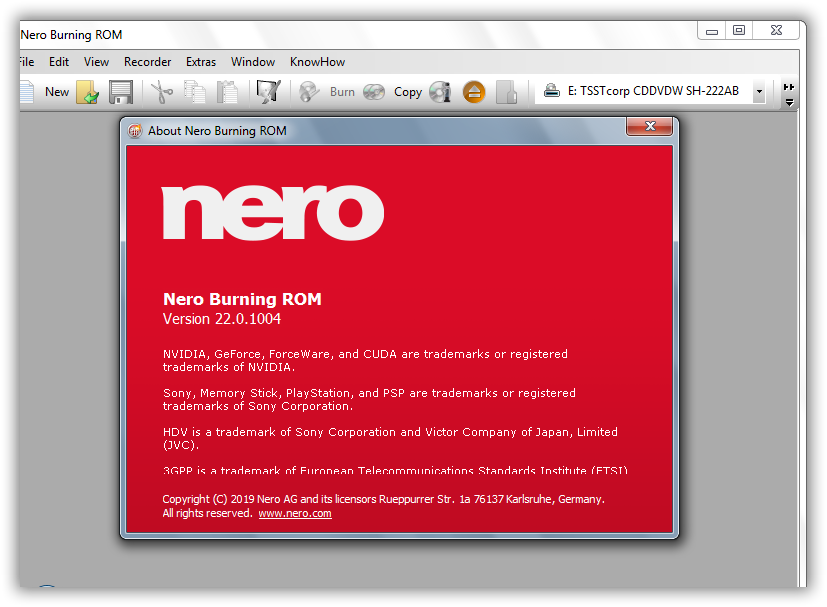Screen dimensions: 827x607
Task: Click the grayed page icon after eject
Action: (506, 92)
